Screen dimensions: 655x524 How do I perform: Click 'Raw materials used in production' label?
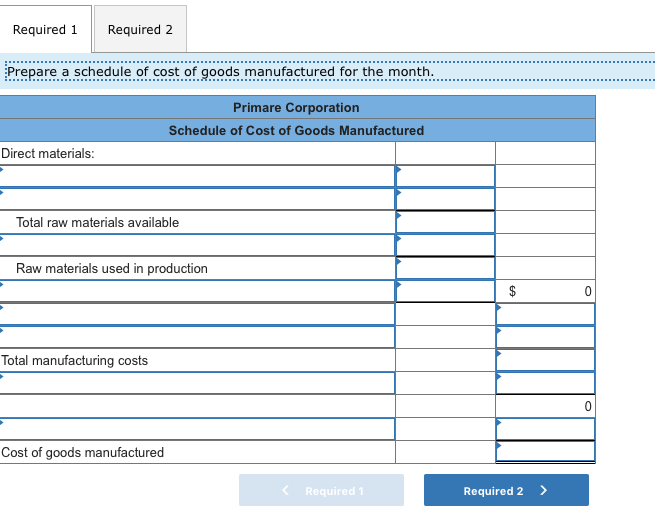[112, 268]
